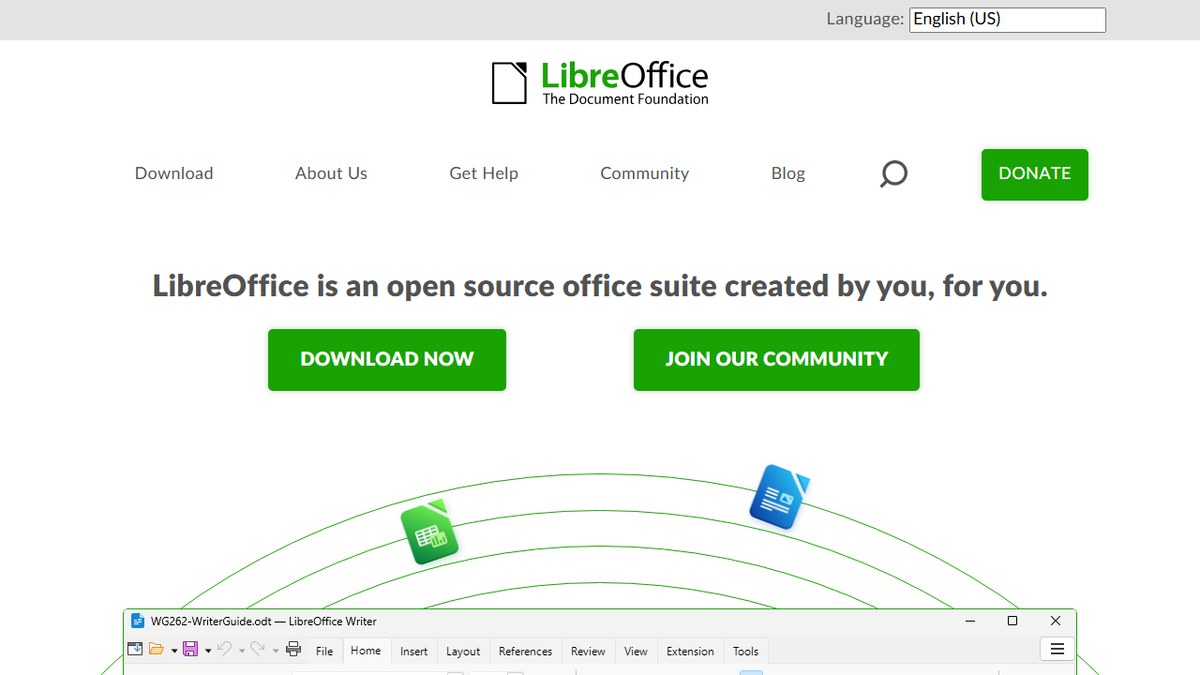Click the DOWNLOAD NOW button
Viewport: 1200px width, 675px height.
387,359
